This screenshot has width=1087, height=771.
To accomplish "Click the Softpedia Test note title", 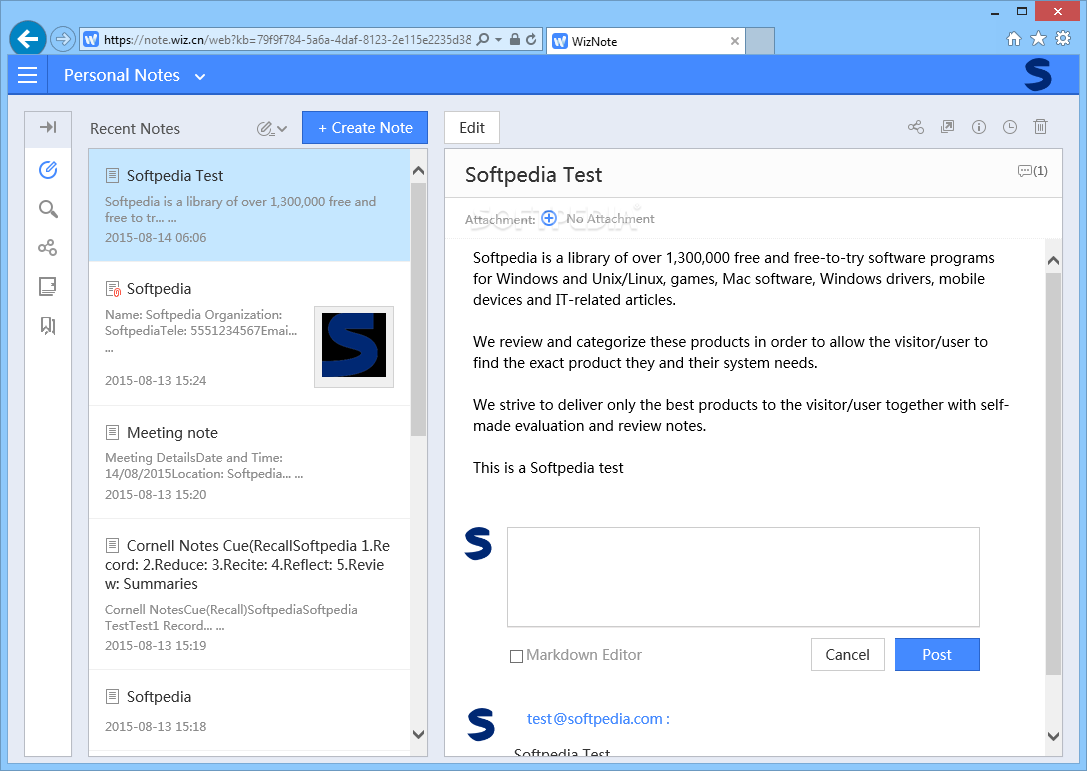I will (x=533, y=175).
